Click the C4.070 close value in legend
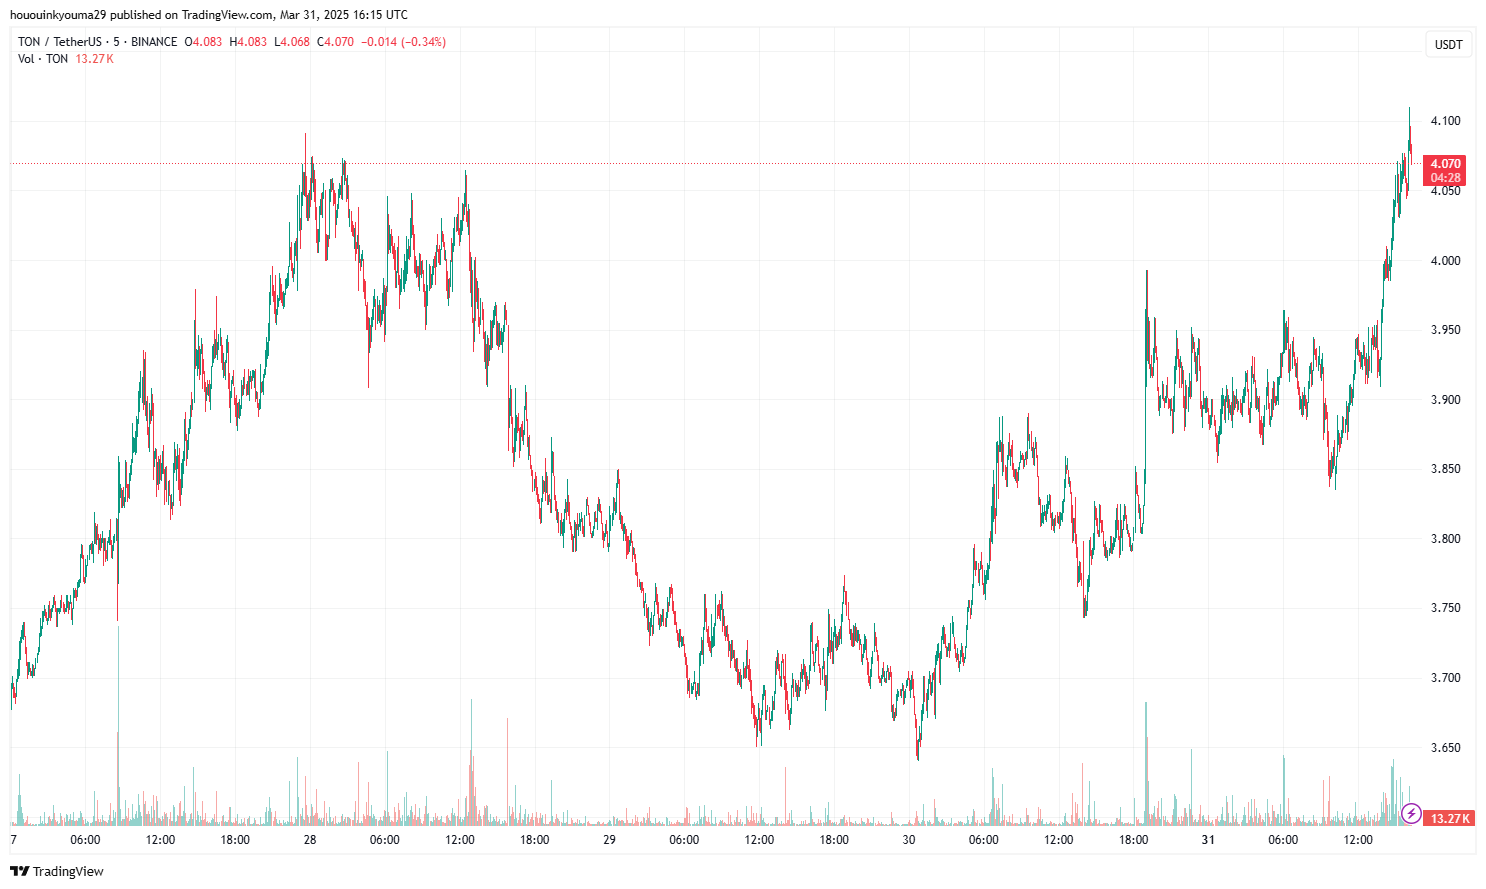 (x=335, y=42)
